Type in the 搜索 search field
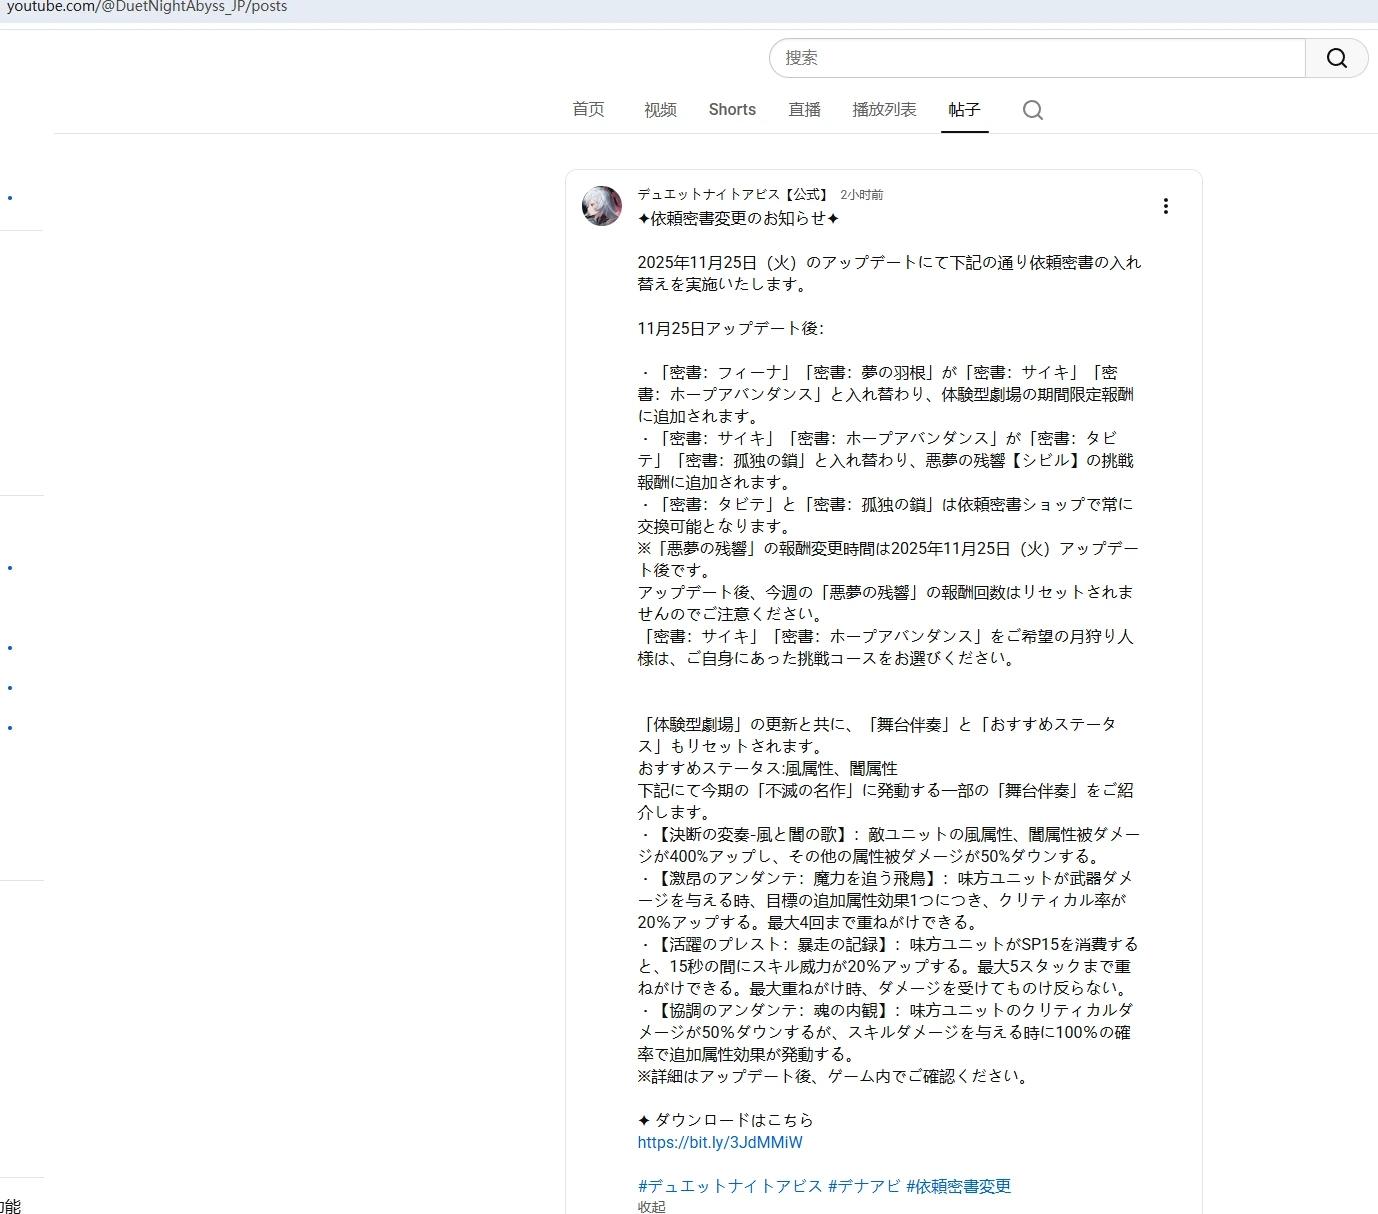 tap(1037, 58)
